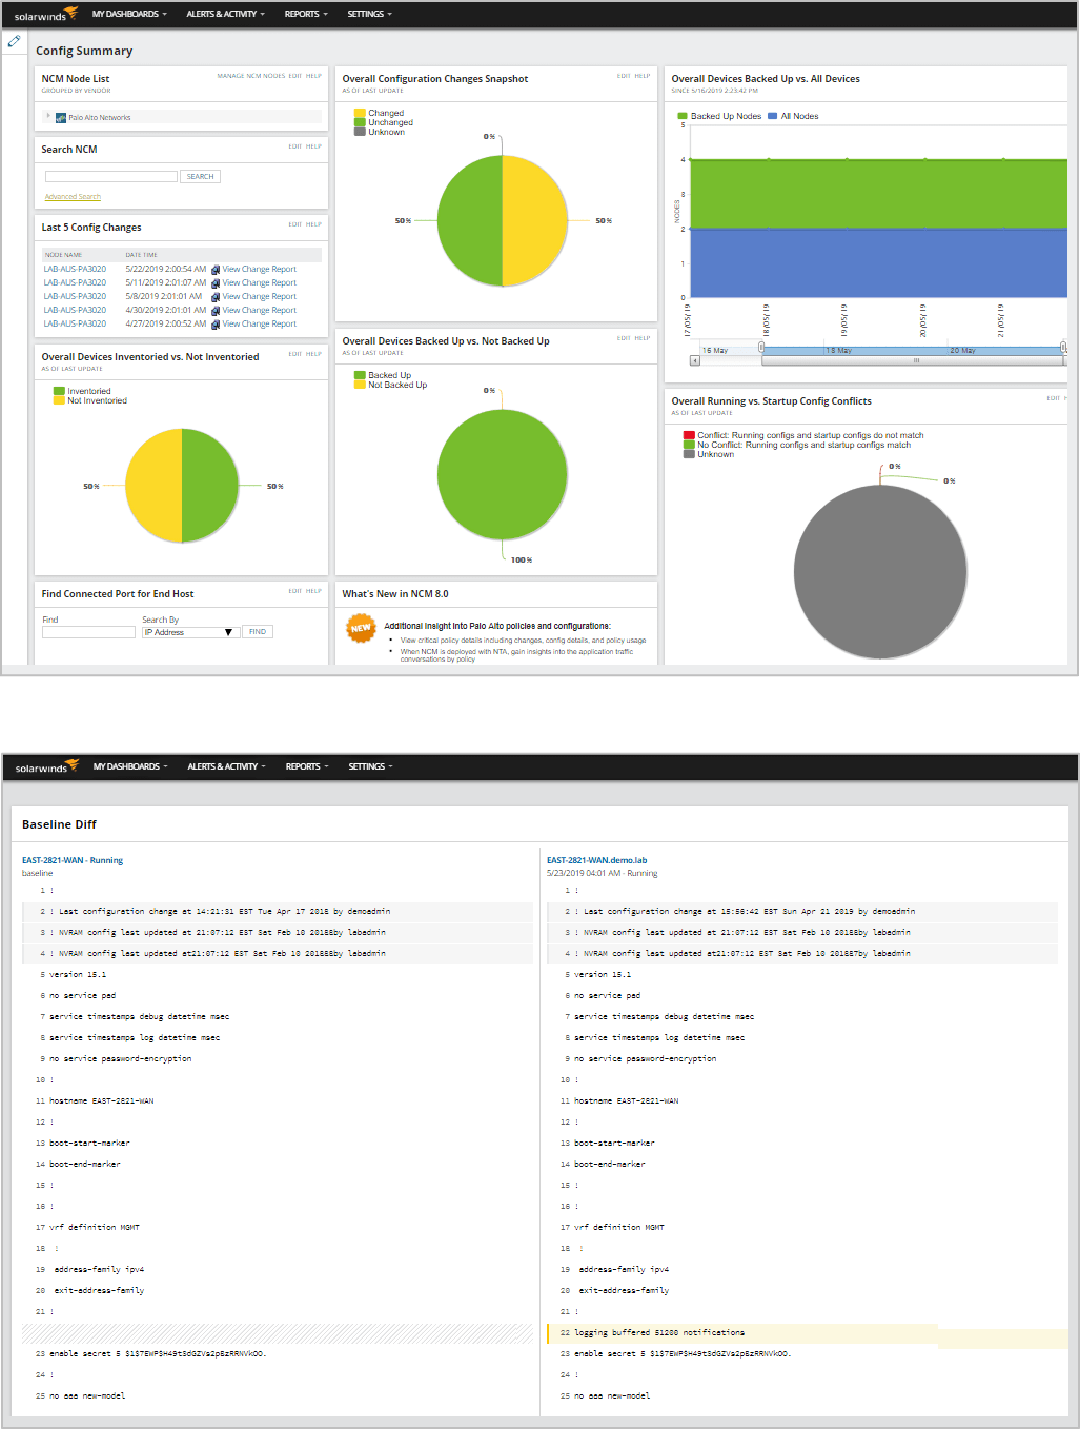This screenshot has width=1080, height=1430.
Task: Click the chart horizontal scrollbar thumb
Action: (x=915, y=361)
